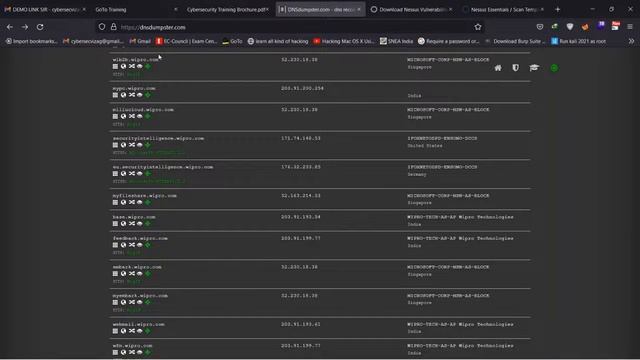640x360 pixels.
Task: Open the Gmail bookmark
Action: tap(140, 41)
